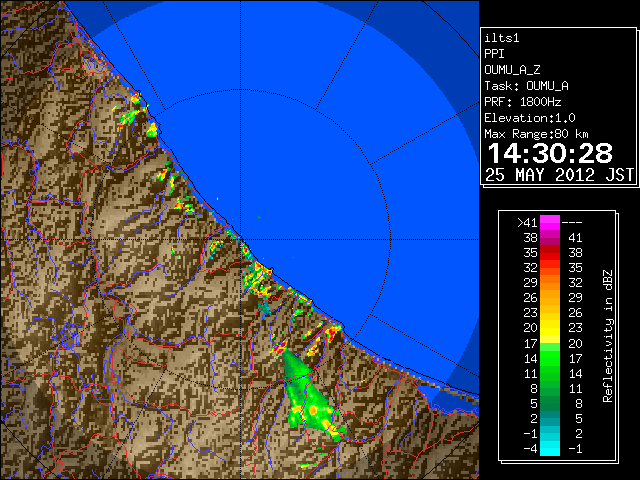Click the 'ilts1' label in info panel
The width and height of the screenshot is (640, 480).
click(502, 38)
